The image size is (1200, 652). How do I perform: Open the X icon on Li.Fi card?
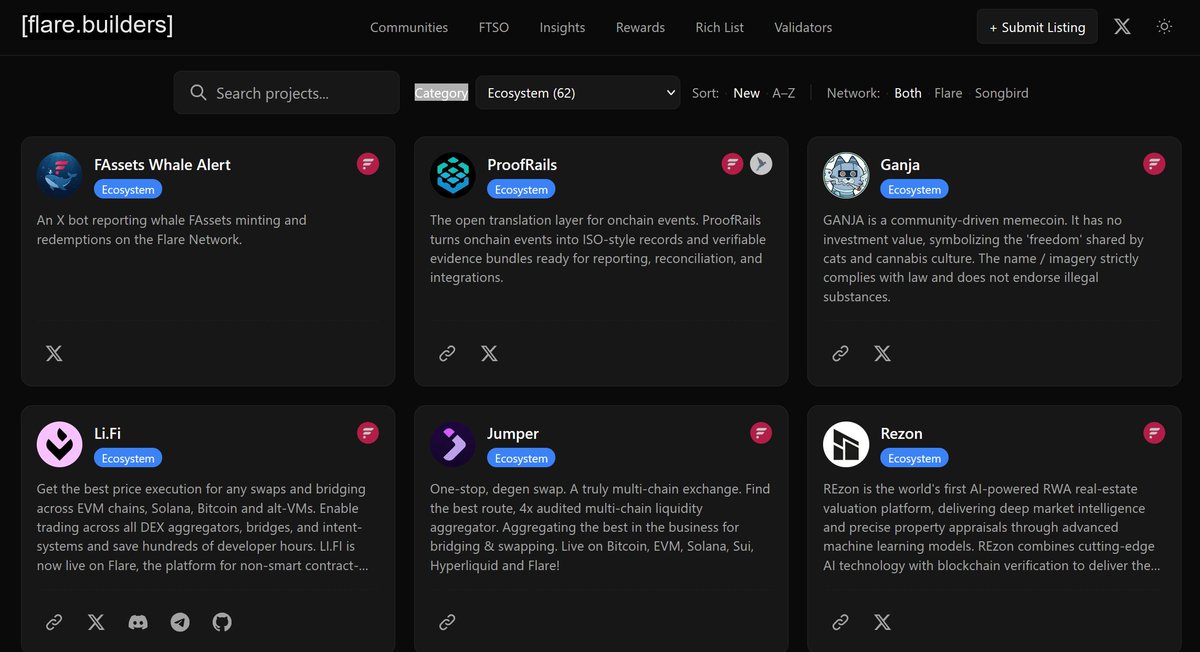pos(96,622)
